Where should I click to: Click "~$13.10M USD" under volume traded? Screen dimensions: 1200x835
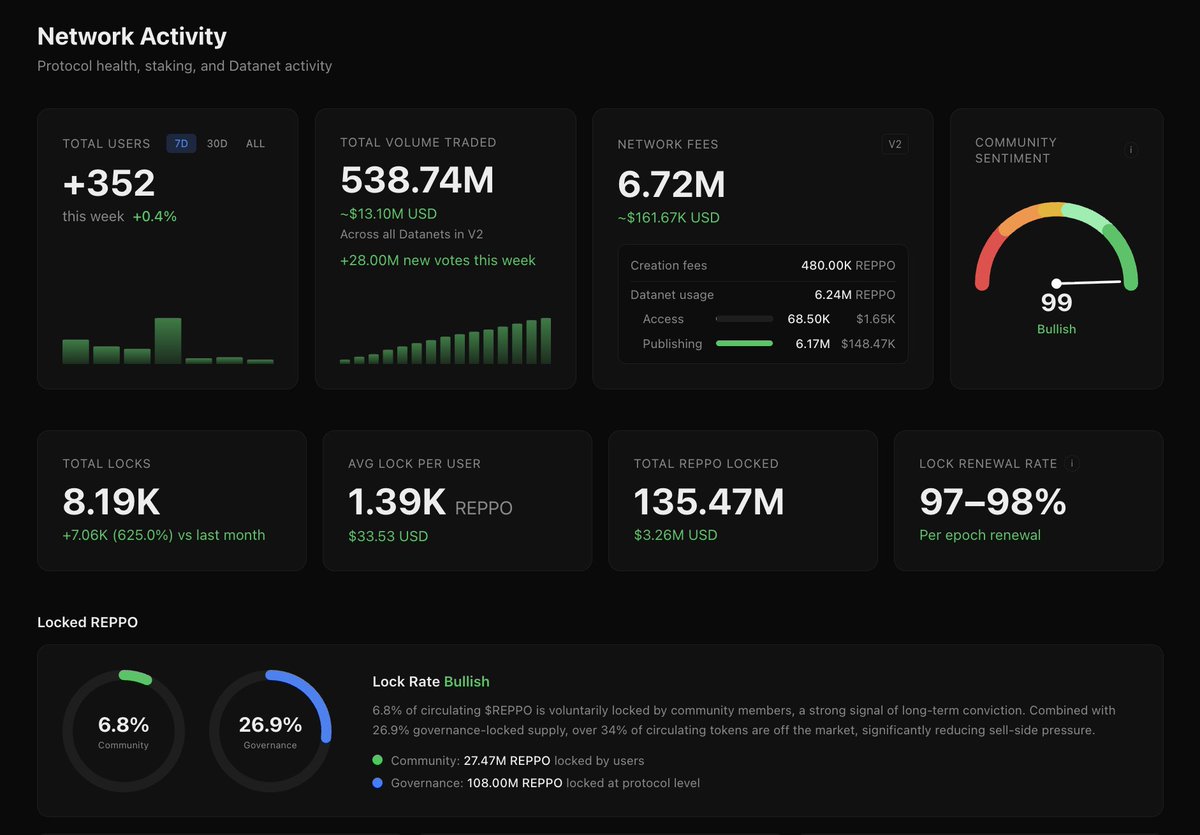(388, 213)
